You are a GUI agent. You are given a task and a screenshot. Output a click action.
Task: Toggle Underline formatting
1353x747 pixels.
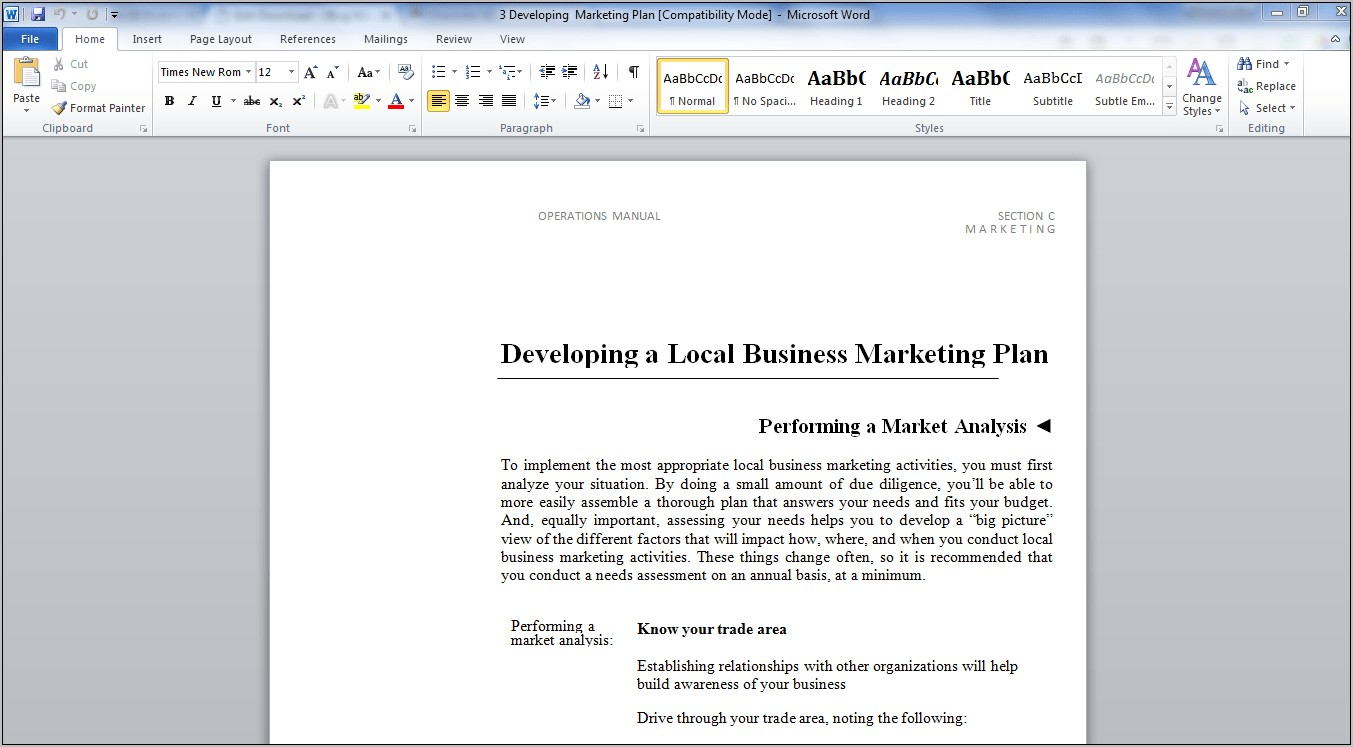click(216, 101)
